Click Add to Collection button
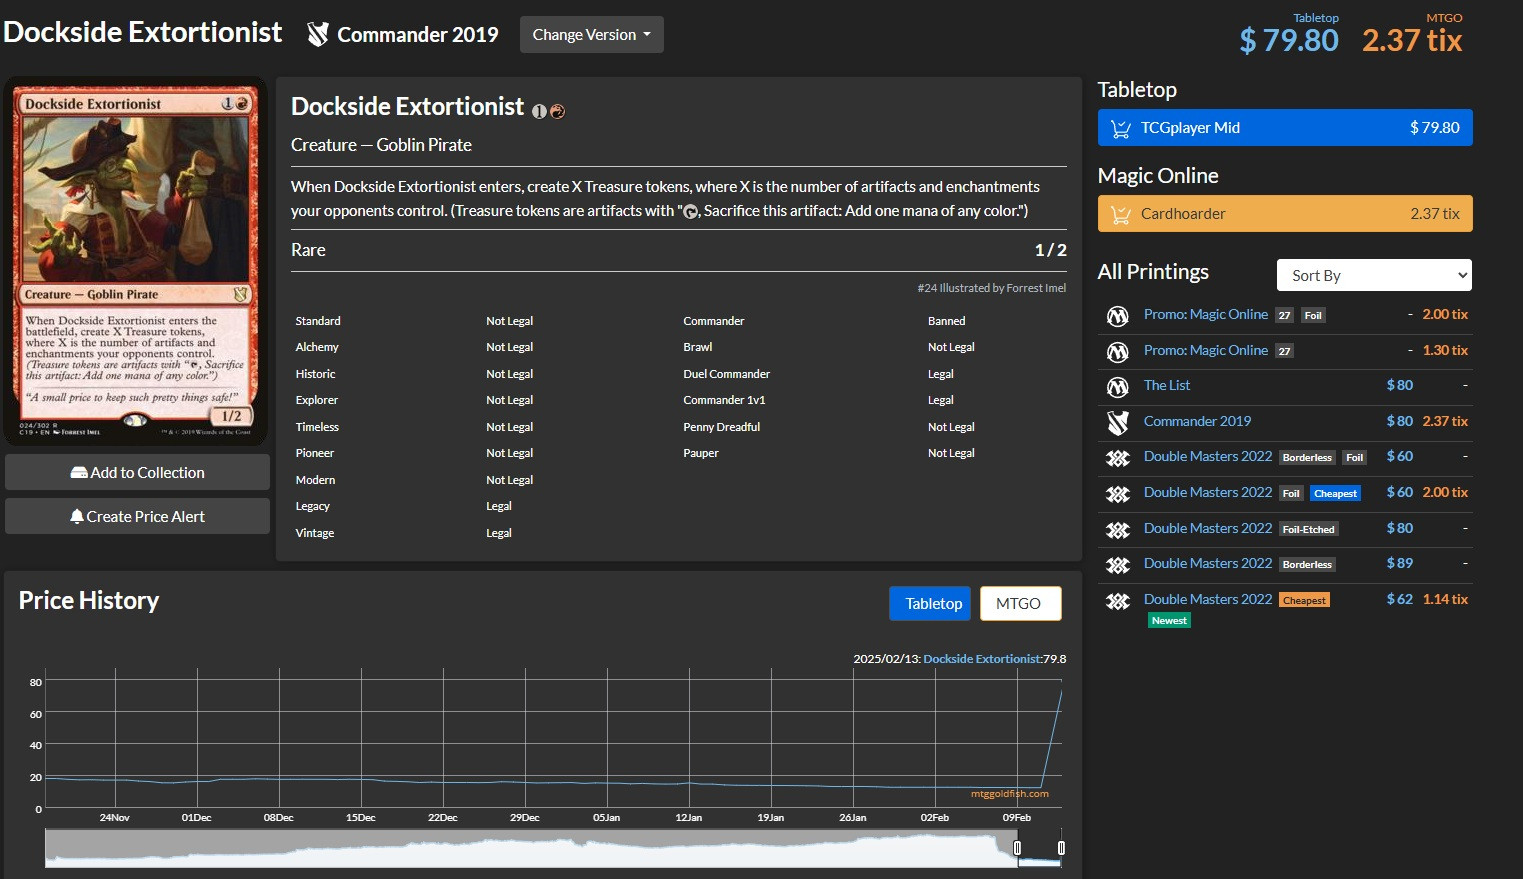Image resolution: width=1523 pixels, height=879 pixels. click(x=137, y=472)
